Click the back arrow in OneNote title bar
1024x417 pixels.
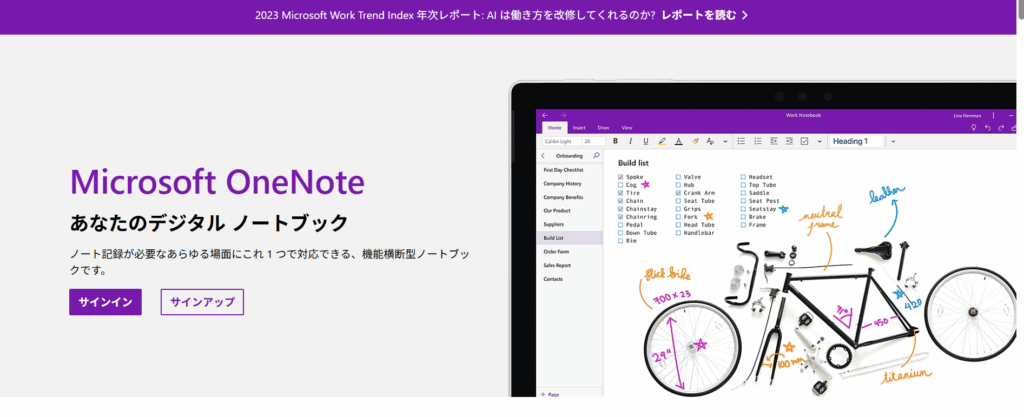tap(545, 116)
